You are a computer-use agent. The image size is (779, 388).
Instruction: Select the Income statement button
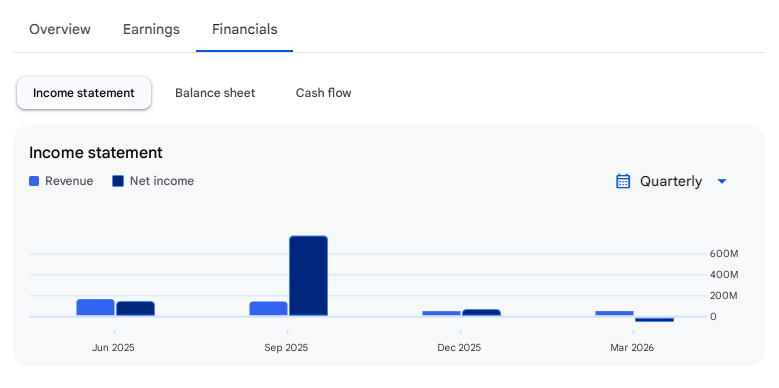83,93
